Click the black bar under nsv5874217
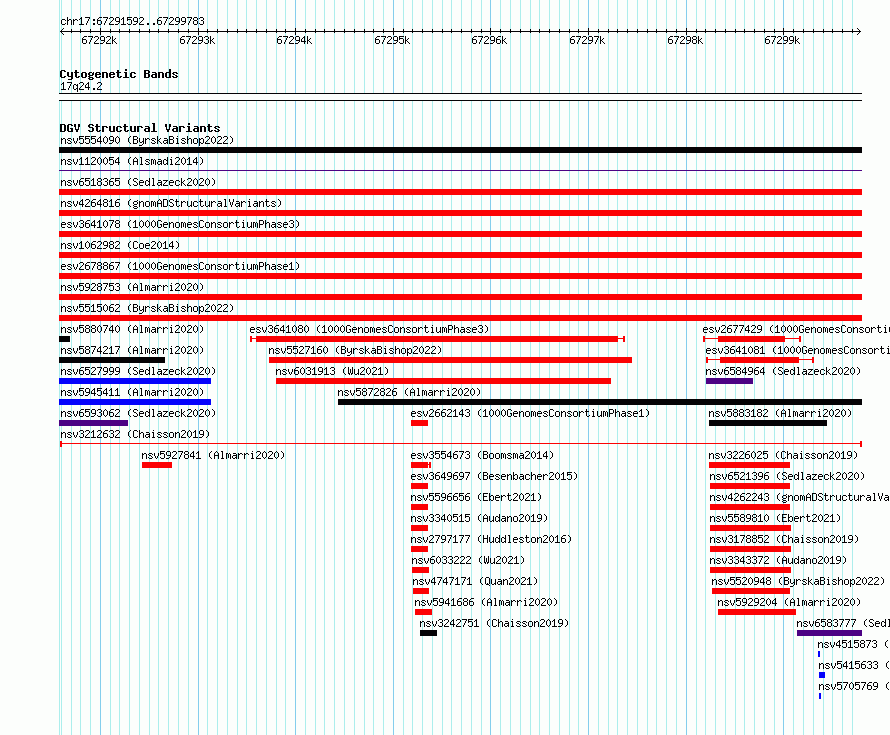890x735 pixels. pos(112,360)
